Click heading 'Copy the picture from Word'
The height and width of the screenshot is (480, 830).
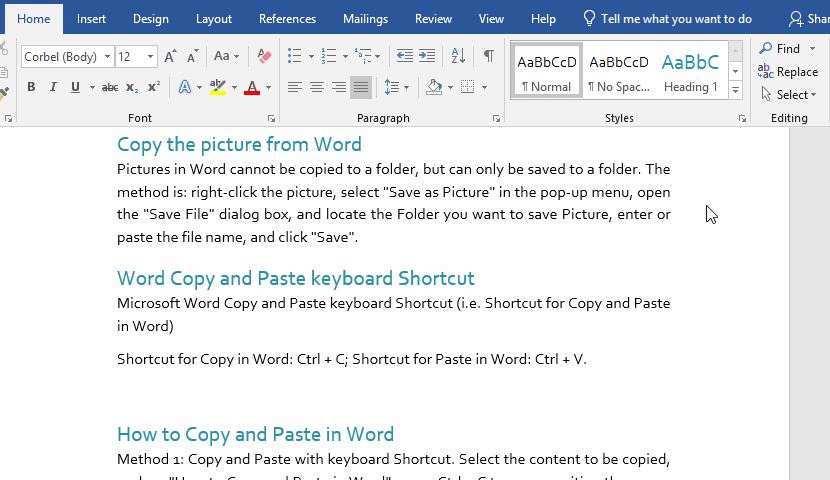coord(239,144)
